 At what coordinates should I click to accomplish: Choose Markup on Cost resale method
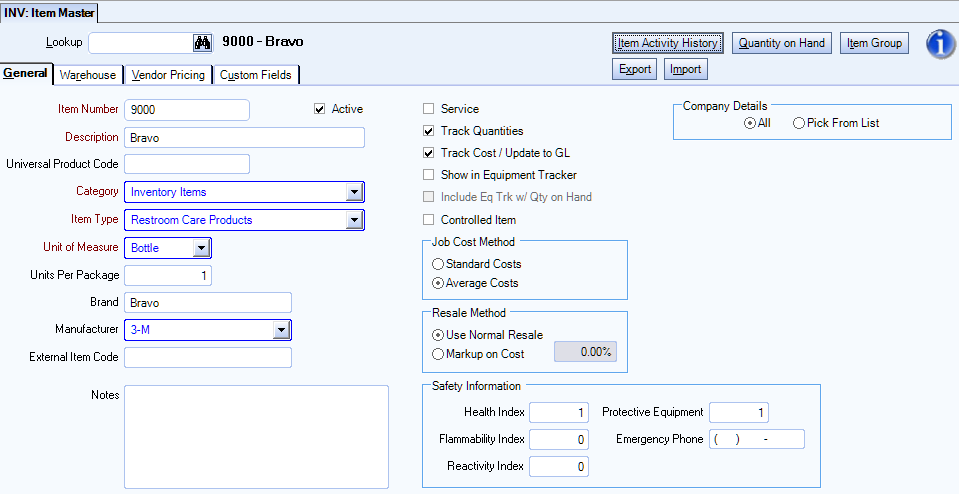438,353
